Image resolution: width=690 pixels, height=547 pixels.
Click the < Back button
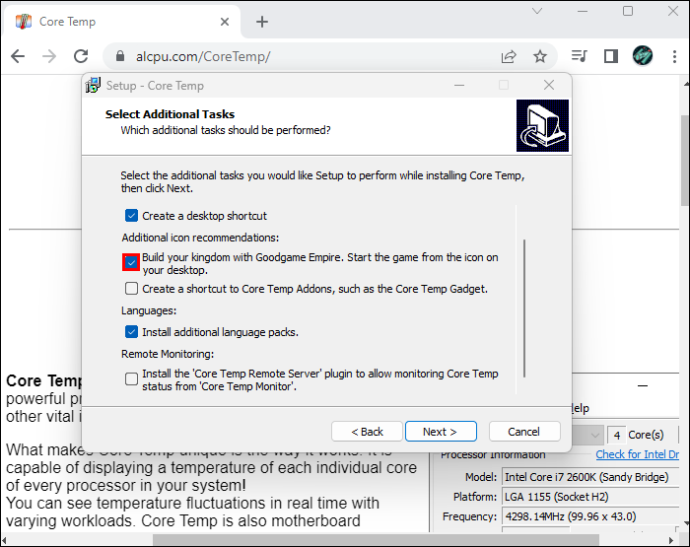(367, 432)
